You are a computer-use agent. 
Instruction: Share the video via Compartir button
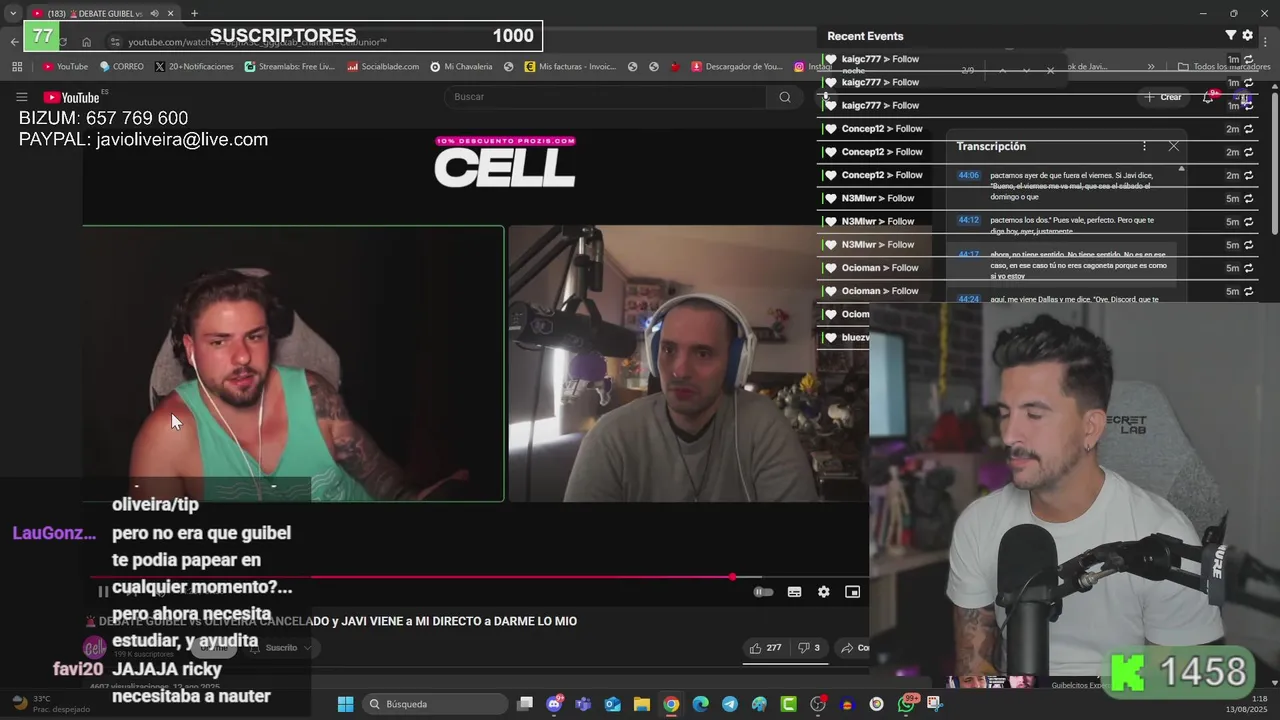[x=854, y=648]
